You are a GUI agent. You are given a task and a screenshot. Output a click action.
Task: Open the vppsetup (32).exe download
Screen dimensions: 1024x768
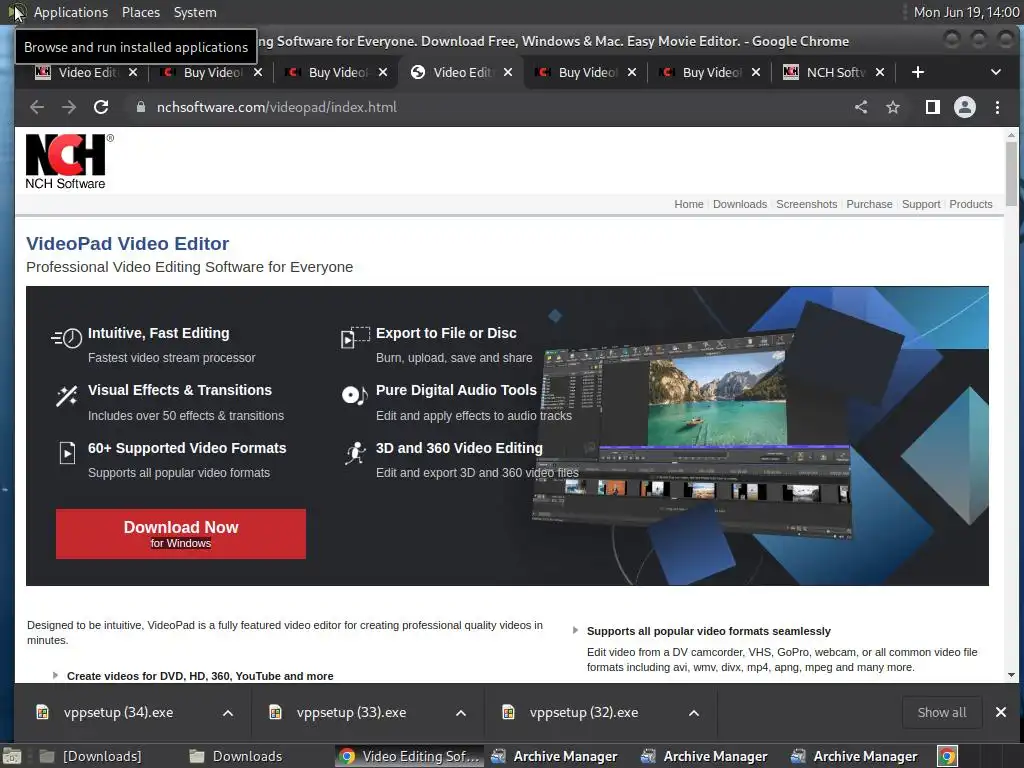click(x=583, y=712)
